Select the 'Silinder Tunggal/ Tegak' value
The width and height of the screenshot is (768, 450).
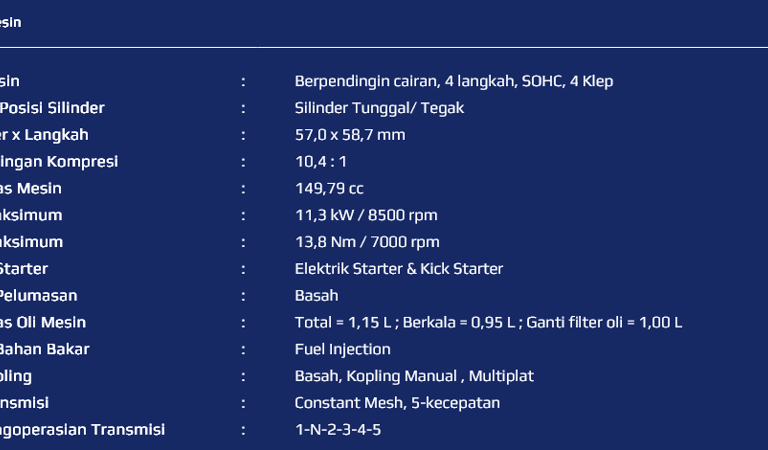coord(379,108)
